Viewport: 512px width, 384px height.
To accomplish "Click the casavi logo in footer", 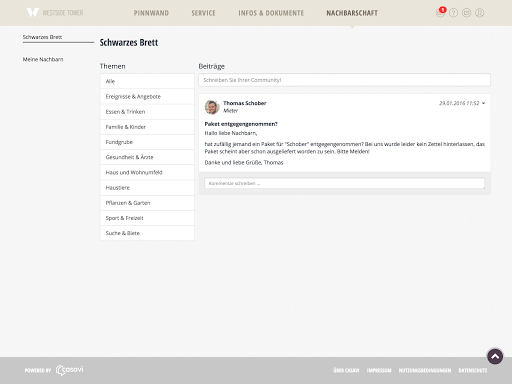I will [69, 370].
